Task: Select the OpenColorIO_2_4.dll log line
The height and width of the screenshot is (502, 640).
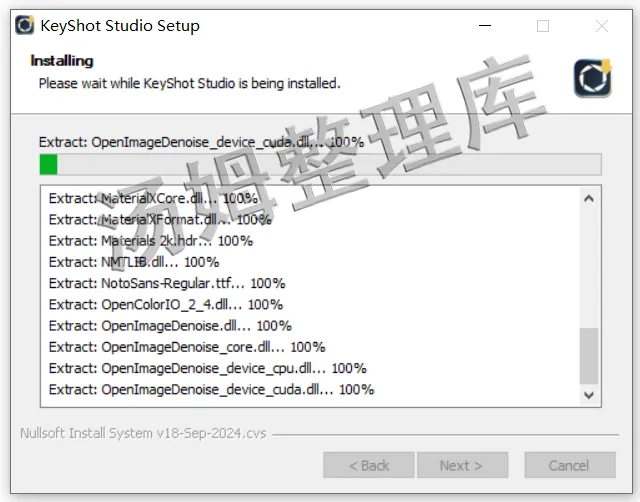Action: point(166,304)
